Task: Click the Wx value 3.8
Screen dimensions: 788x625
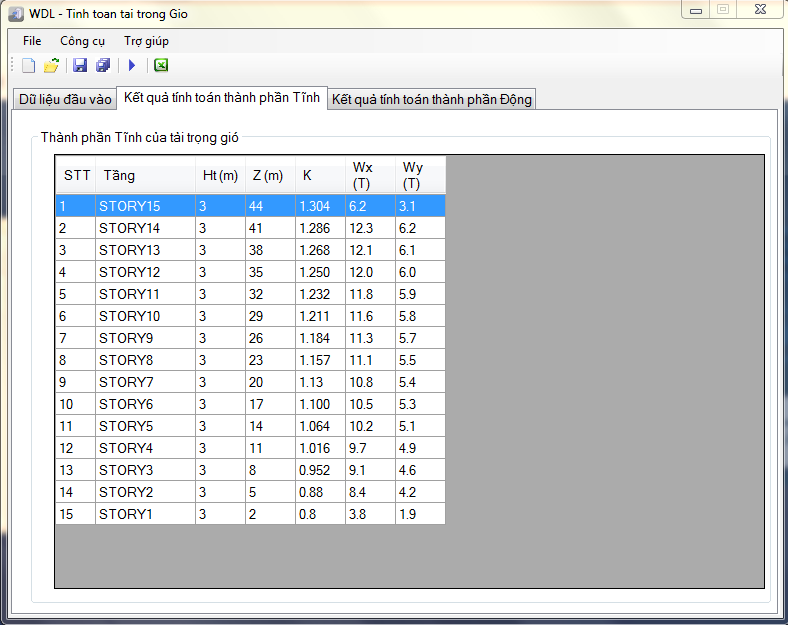Action: (x=370, y=514)
